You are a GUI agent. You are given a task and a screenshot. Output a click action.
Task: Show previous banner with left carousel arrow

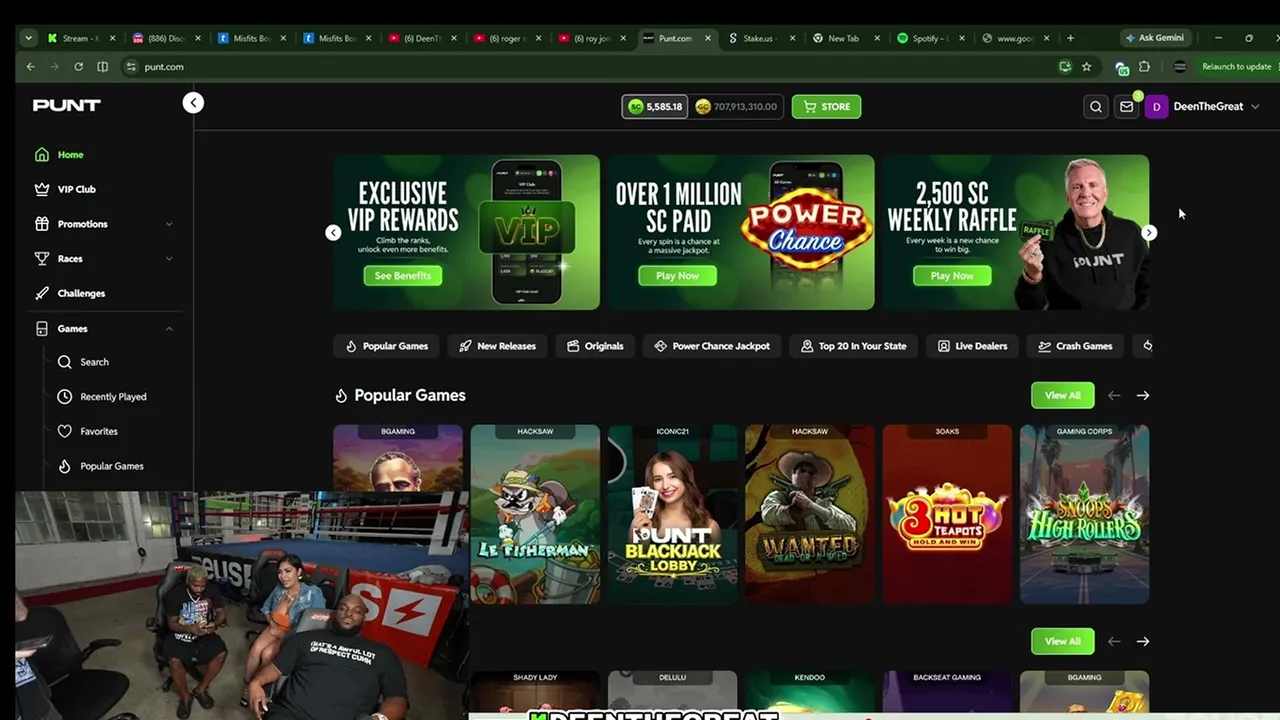[x=333, y=232]
